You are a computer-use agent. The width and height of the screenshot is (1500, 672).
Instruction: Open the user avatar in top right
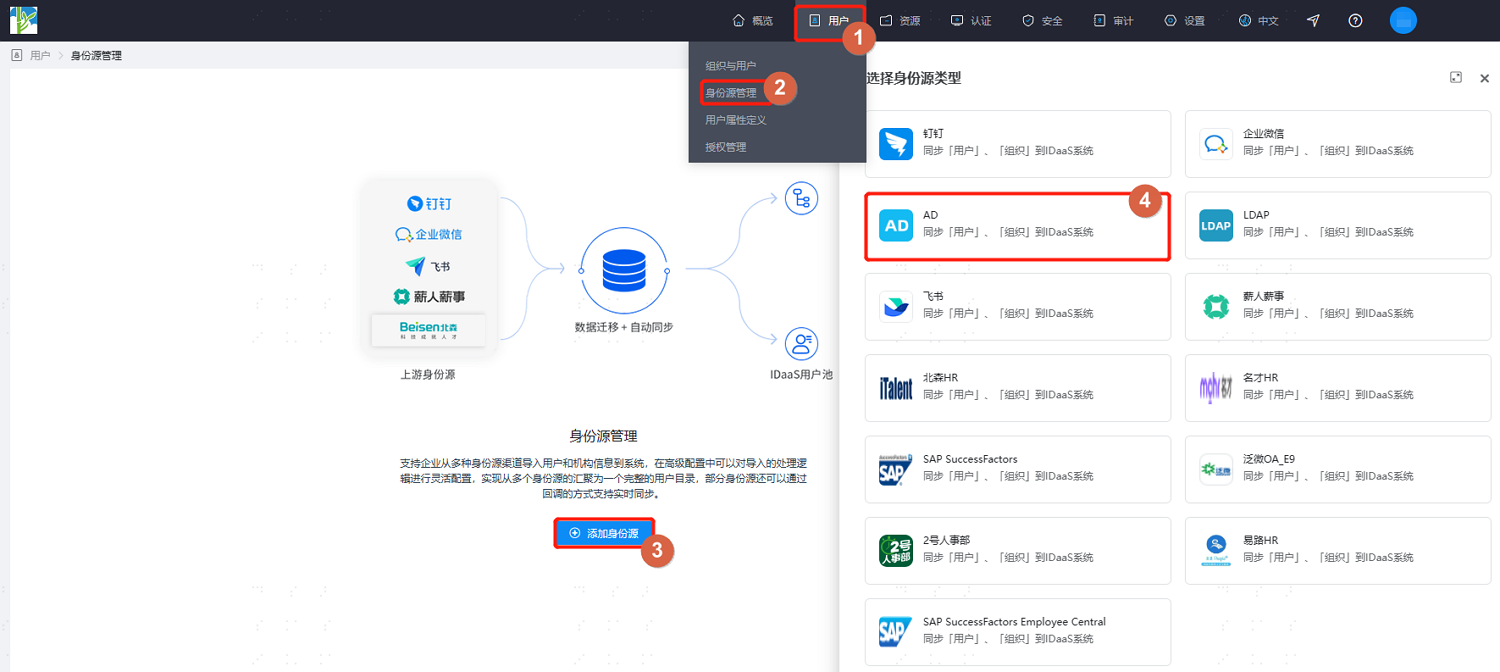pos(1403,20)
